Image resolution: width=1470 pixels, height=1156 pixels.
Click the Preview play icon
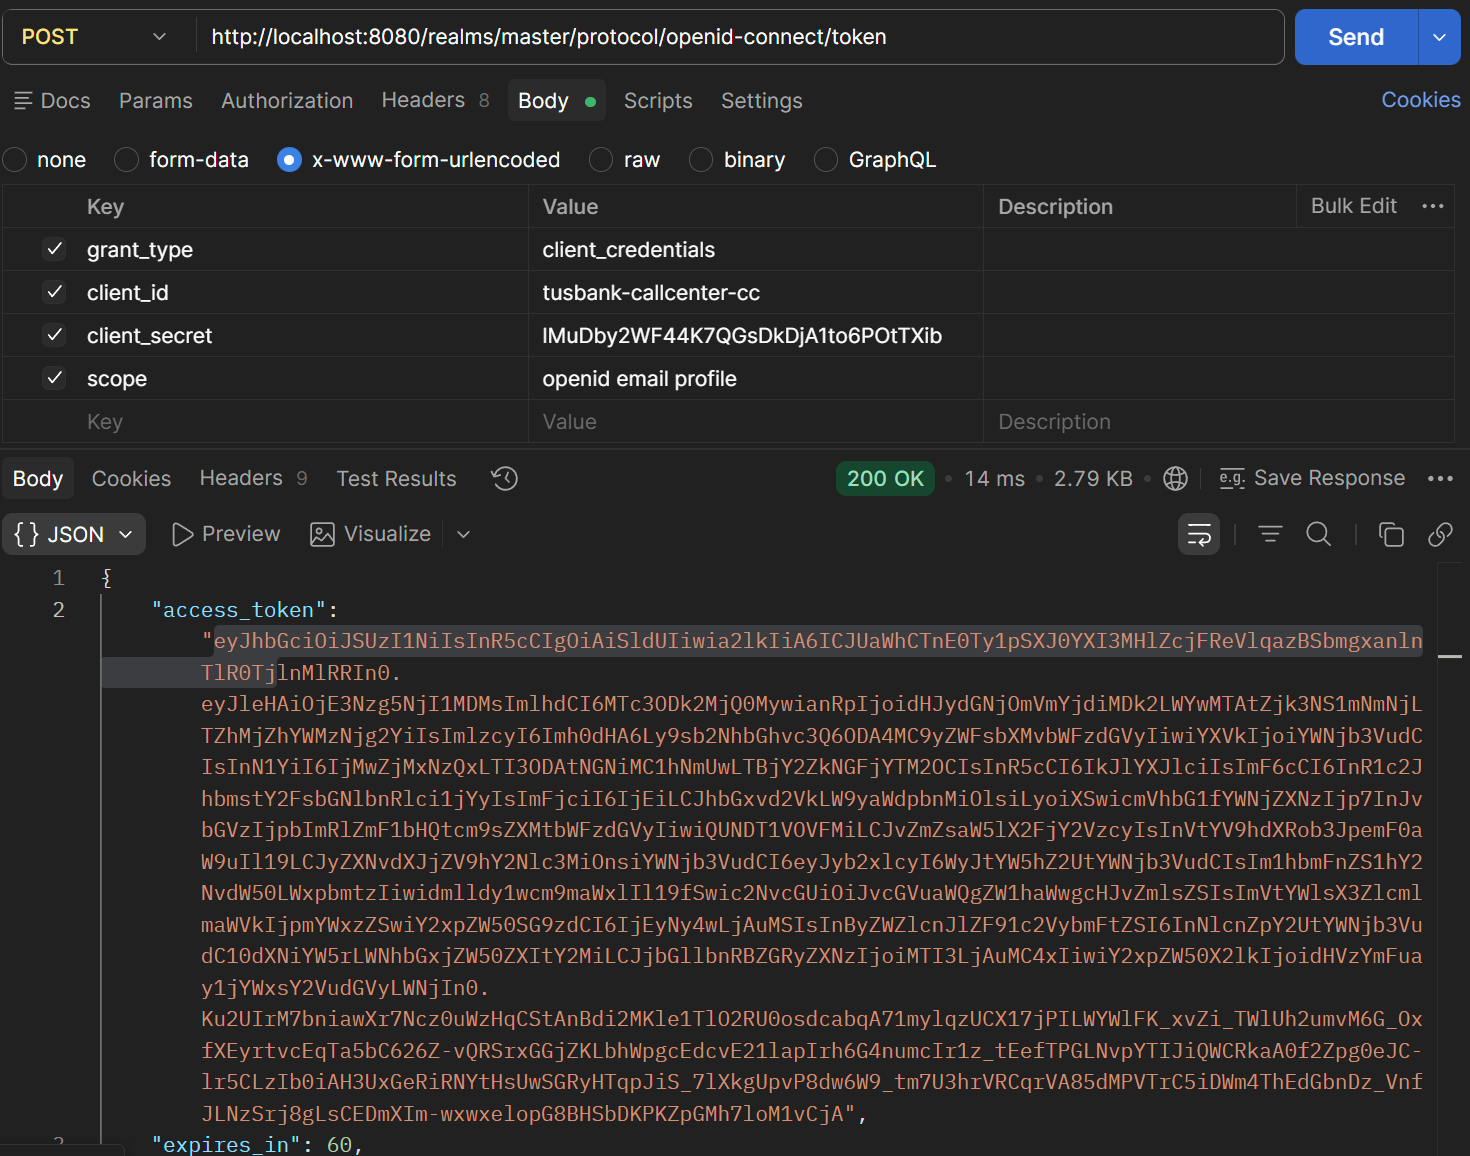tap(182, 535)
